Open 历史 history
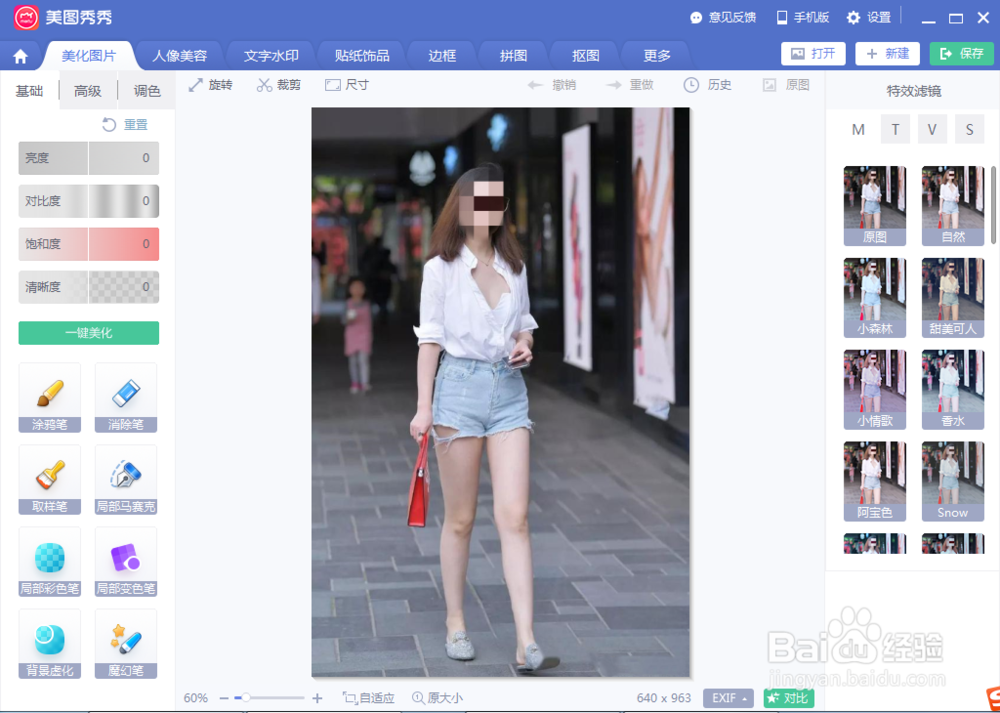 click(707, 85)
